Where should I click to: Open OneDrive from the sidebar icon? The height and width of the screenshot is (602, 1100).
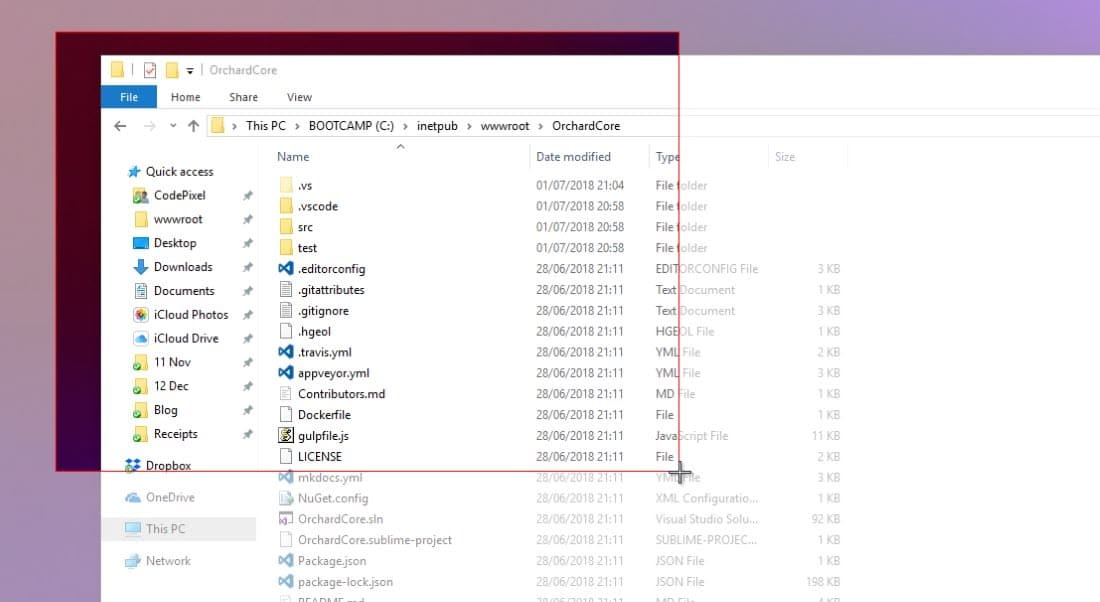tap(132, 497)
